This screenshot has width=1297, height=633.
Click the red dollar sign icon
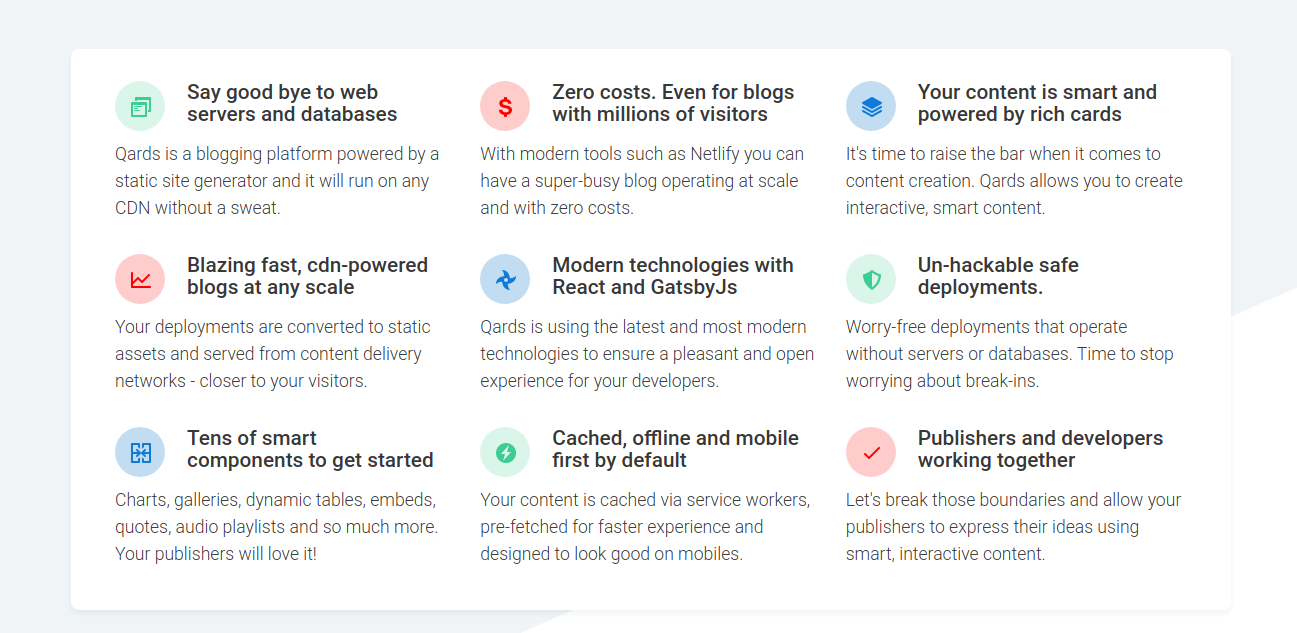(505, 106)
